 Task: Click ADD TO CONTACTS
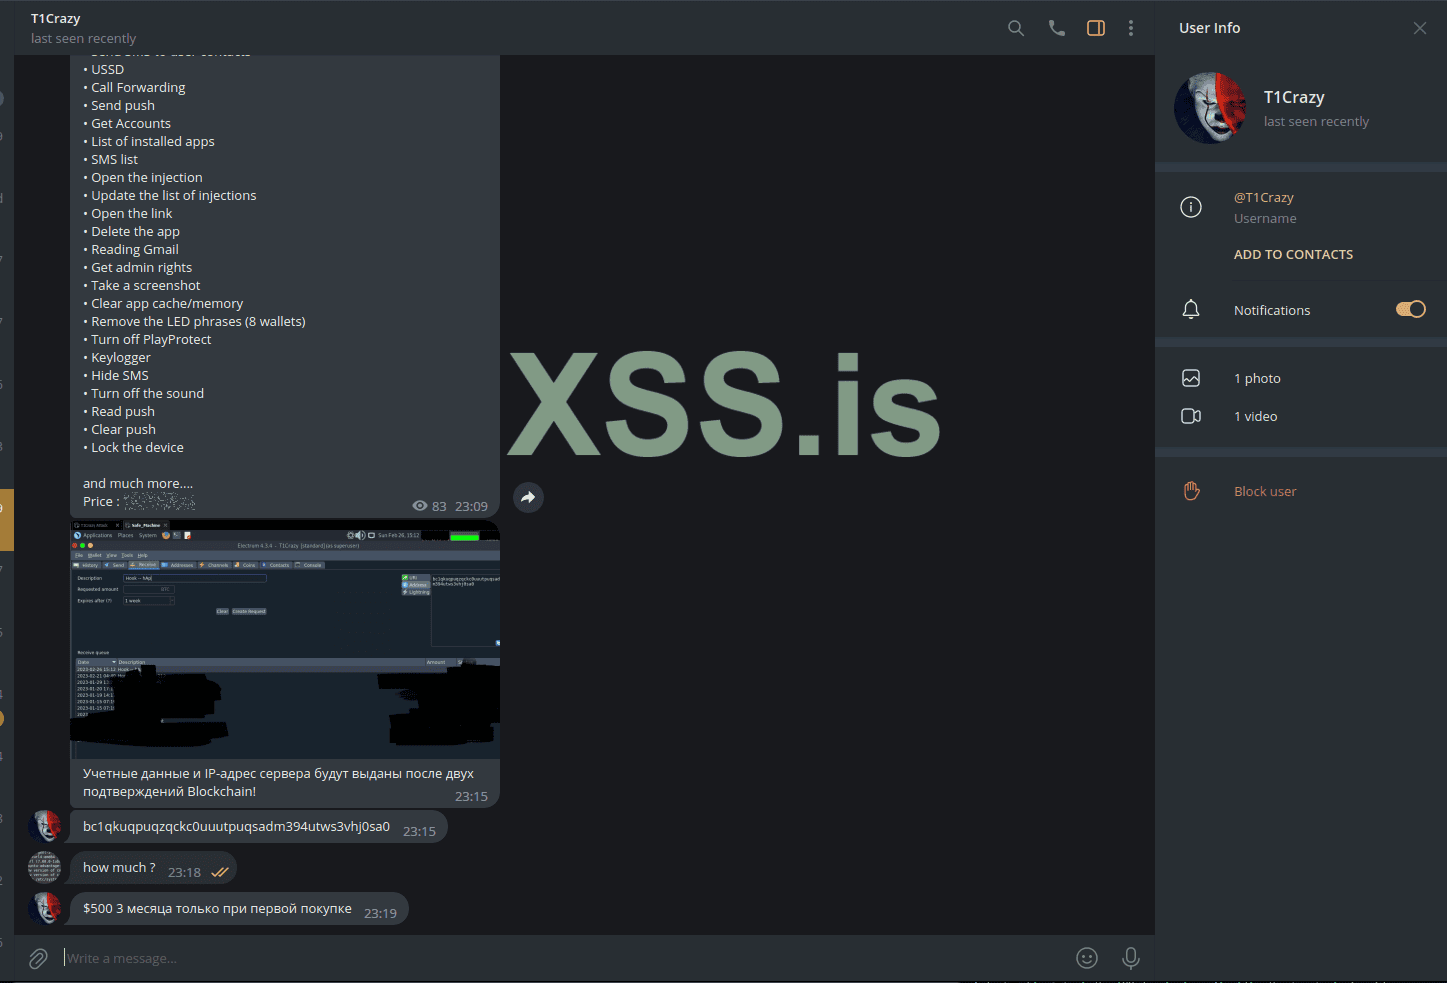pyautogui.click(x=1293, y=255)
